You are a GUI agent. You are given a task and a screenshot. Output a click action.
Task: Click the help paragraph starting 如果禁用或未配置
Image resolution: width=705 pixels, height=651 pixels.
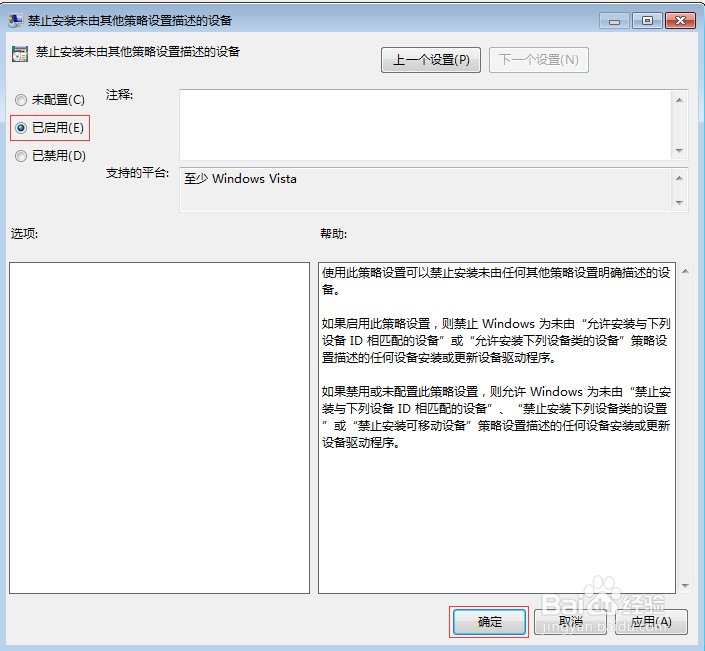(x=496, y=417)
